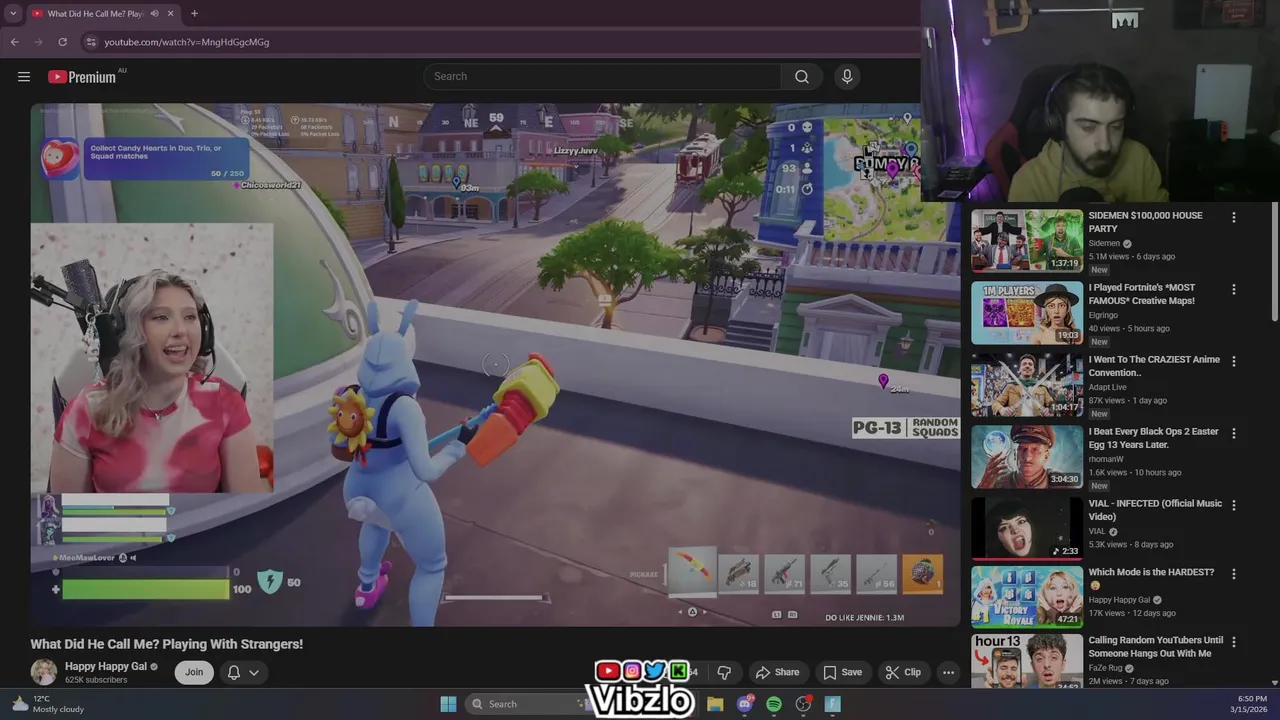Image resolution: width=1280 pixels, height=720 pixels.
Task: Close the What Did He Call Me tab
Action: pyautogui.click(x=170, y=13)
